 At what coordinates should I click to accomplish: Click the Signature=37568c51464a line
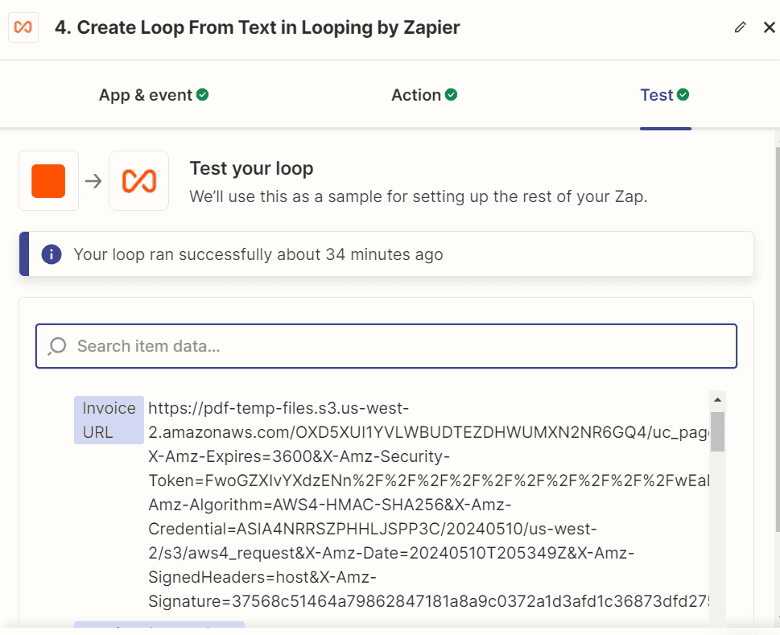pos(429,602)
